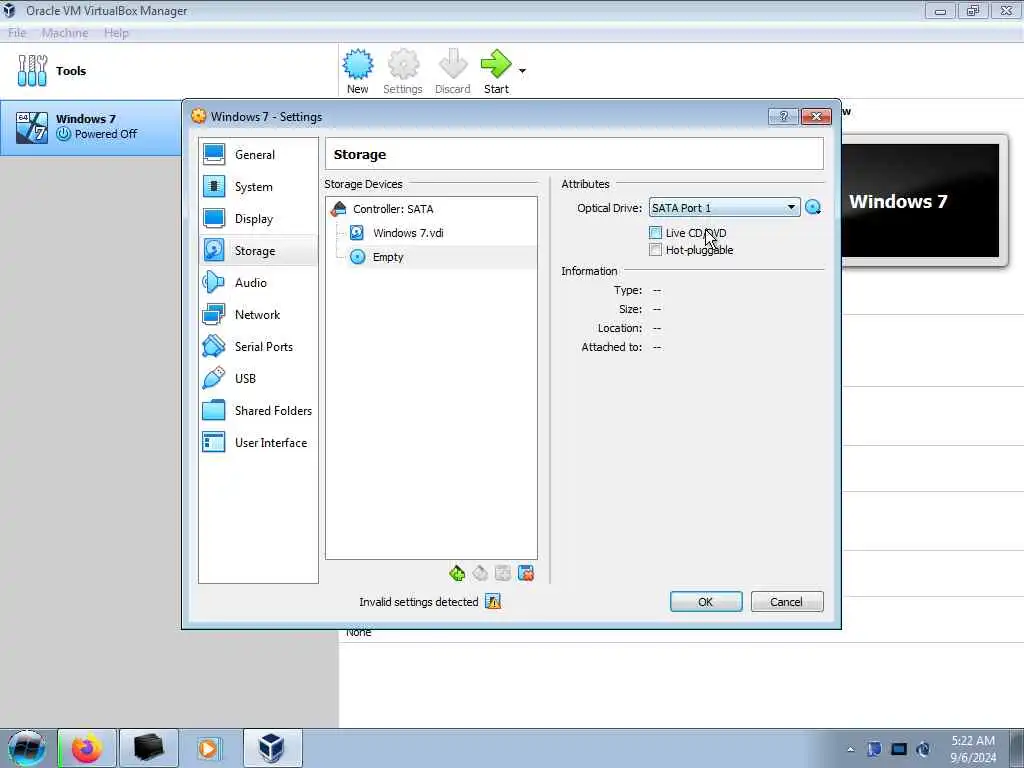Open the File menu

coord(17,33)
